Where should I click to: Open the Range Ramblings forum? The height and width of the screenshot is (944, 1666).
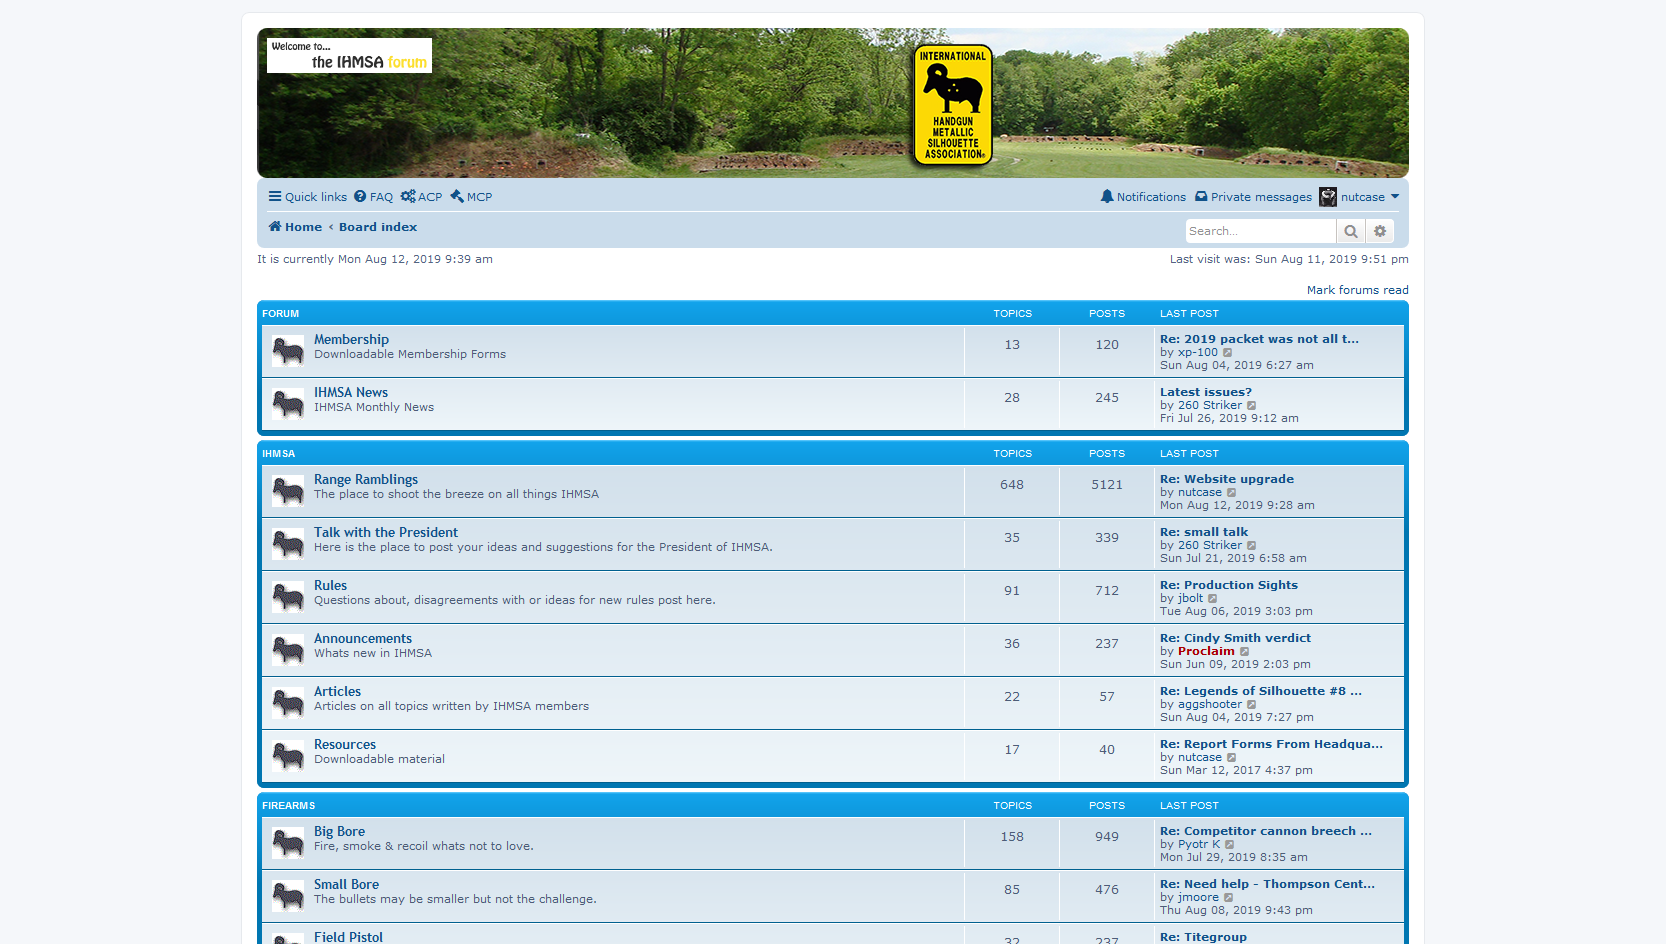[366, 480]
